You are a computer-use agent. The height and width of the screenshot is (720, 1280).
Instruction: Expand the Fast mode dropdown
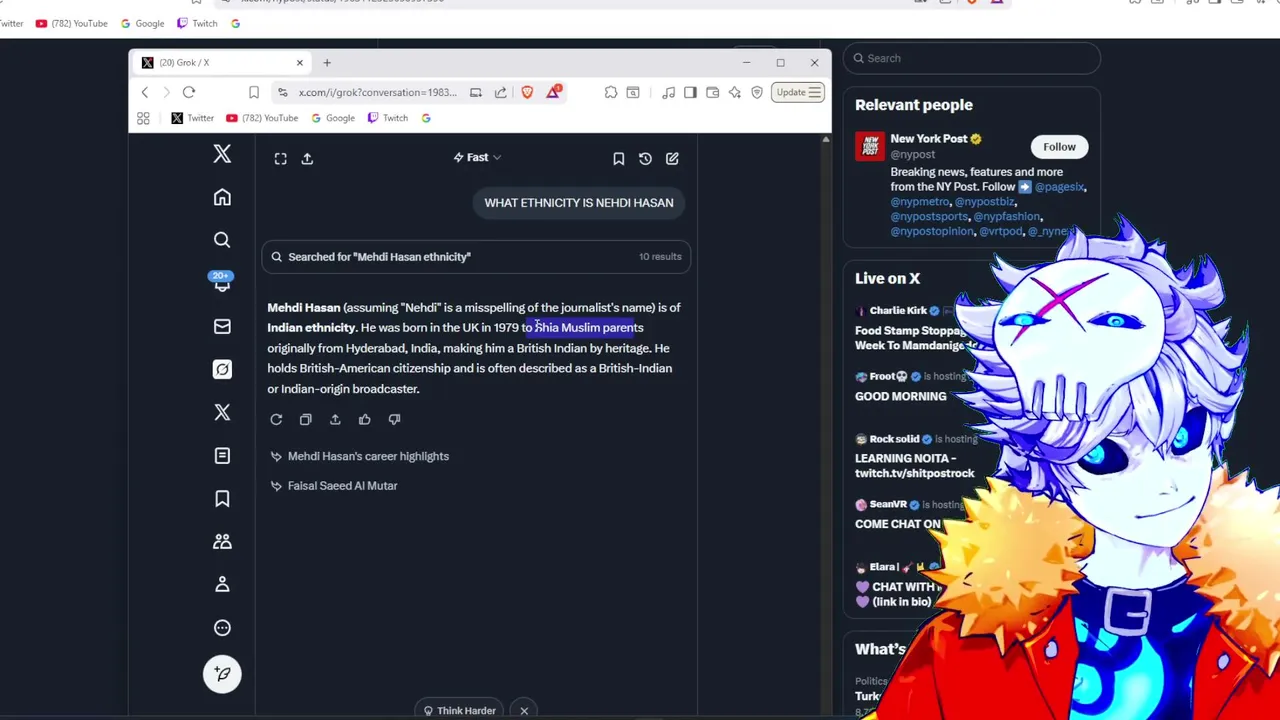477,157
